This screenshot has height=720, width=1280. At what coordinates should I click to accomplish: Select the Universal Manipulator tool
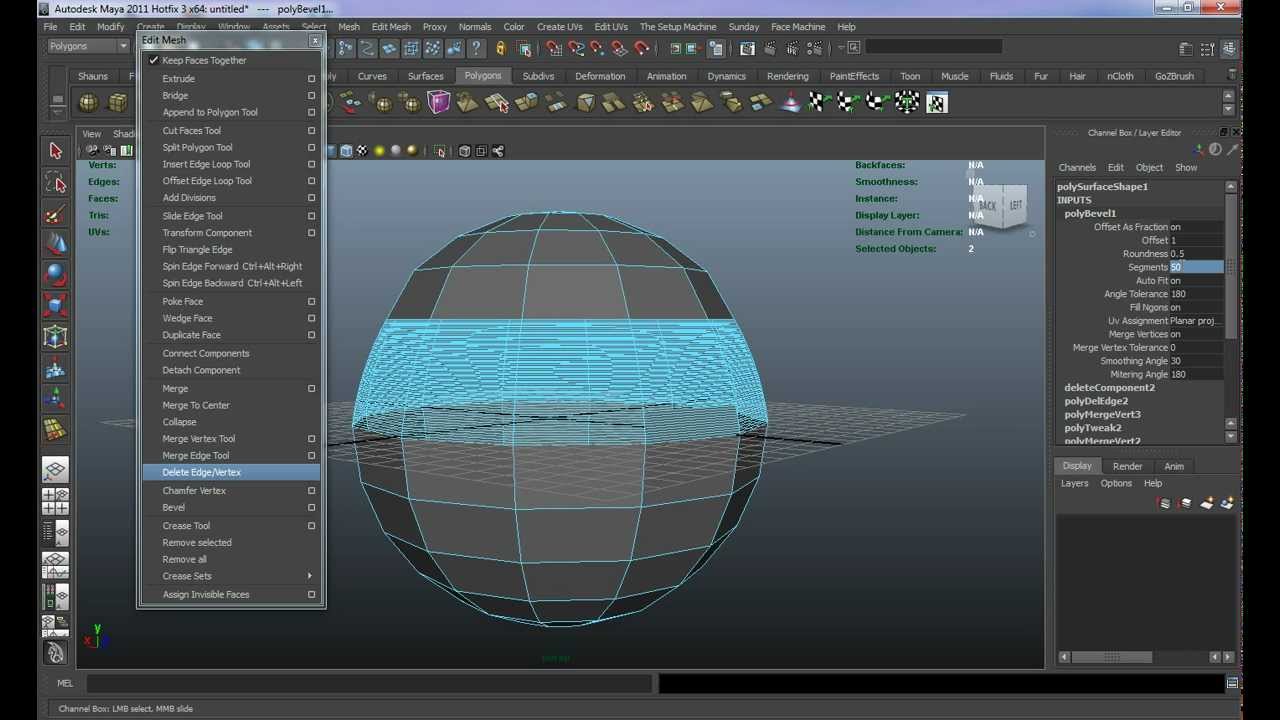click(55, 337)
